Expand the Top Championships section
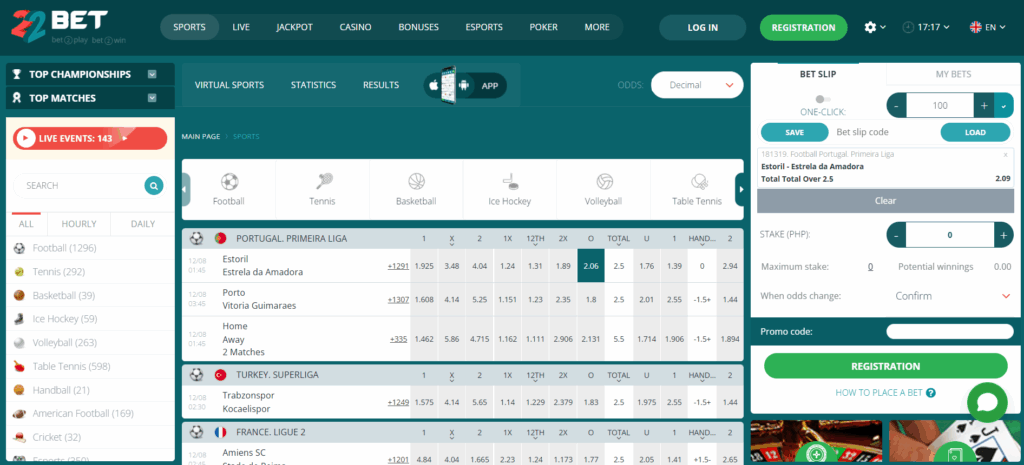This screenshot has width=1024, height=465. coord(152,74)
